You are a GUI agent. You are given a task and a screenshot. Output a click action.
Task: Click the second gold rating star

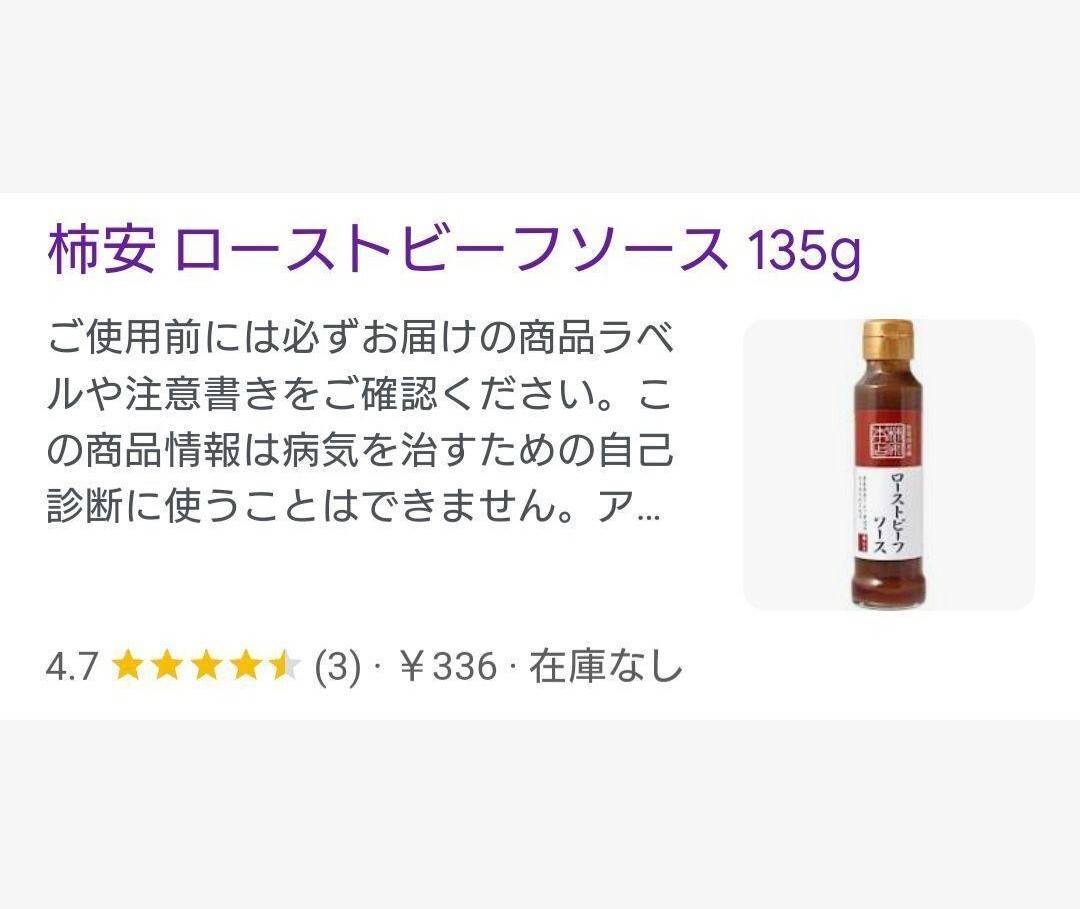point(166,667)
